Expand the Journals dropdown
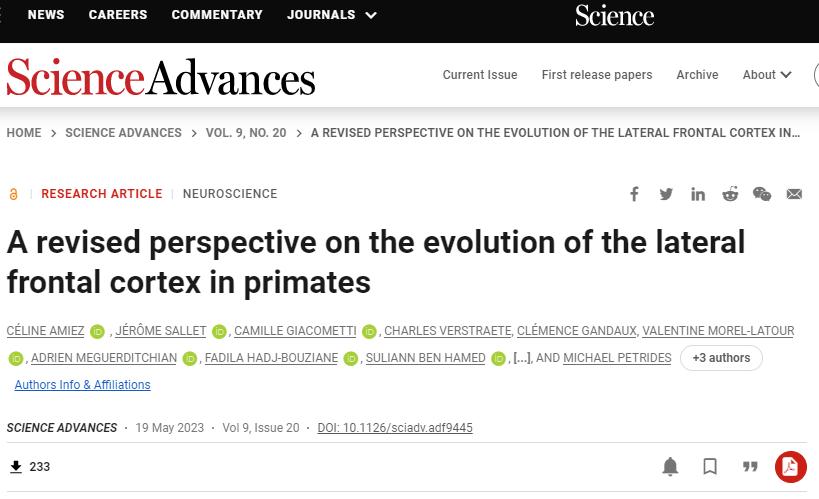 point(332,15)
